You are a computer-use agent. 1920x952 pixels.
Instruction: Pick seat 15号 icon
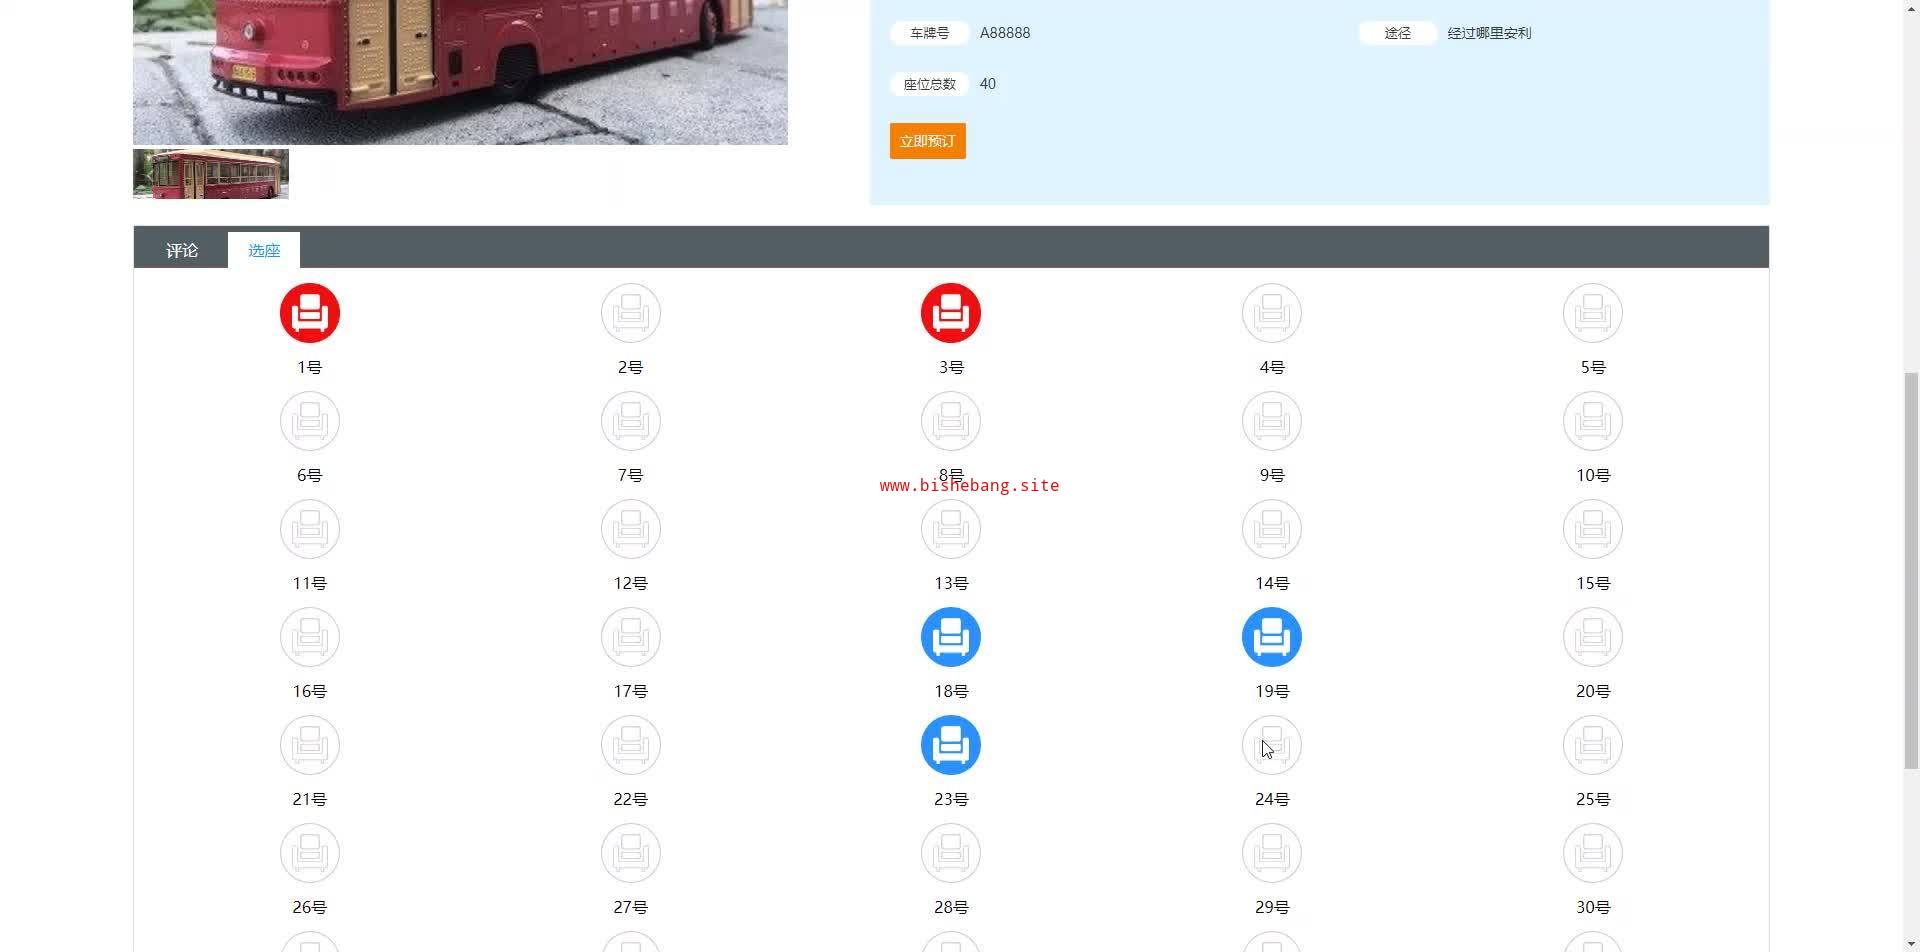pyautogui.click(x=1593, y=529)
